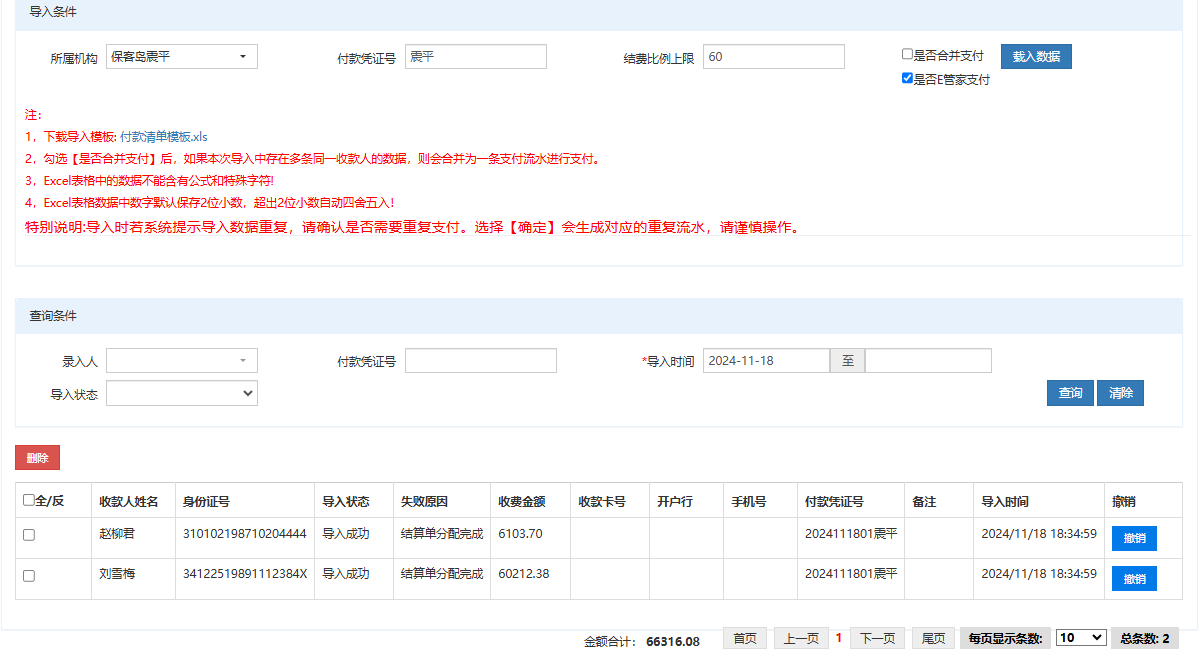Click 撤销 for the 刘雪梅 row

pos(1133,579)
